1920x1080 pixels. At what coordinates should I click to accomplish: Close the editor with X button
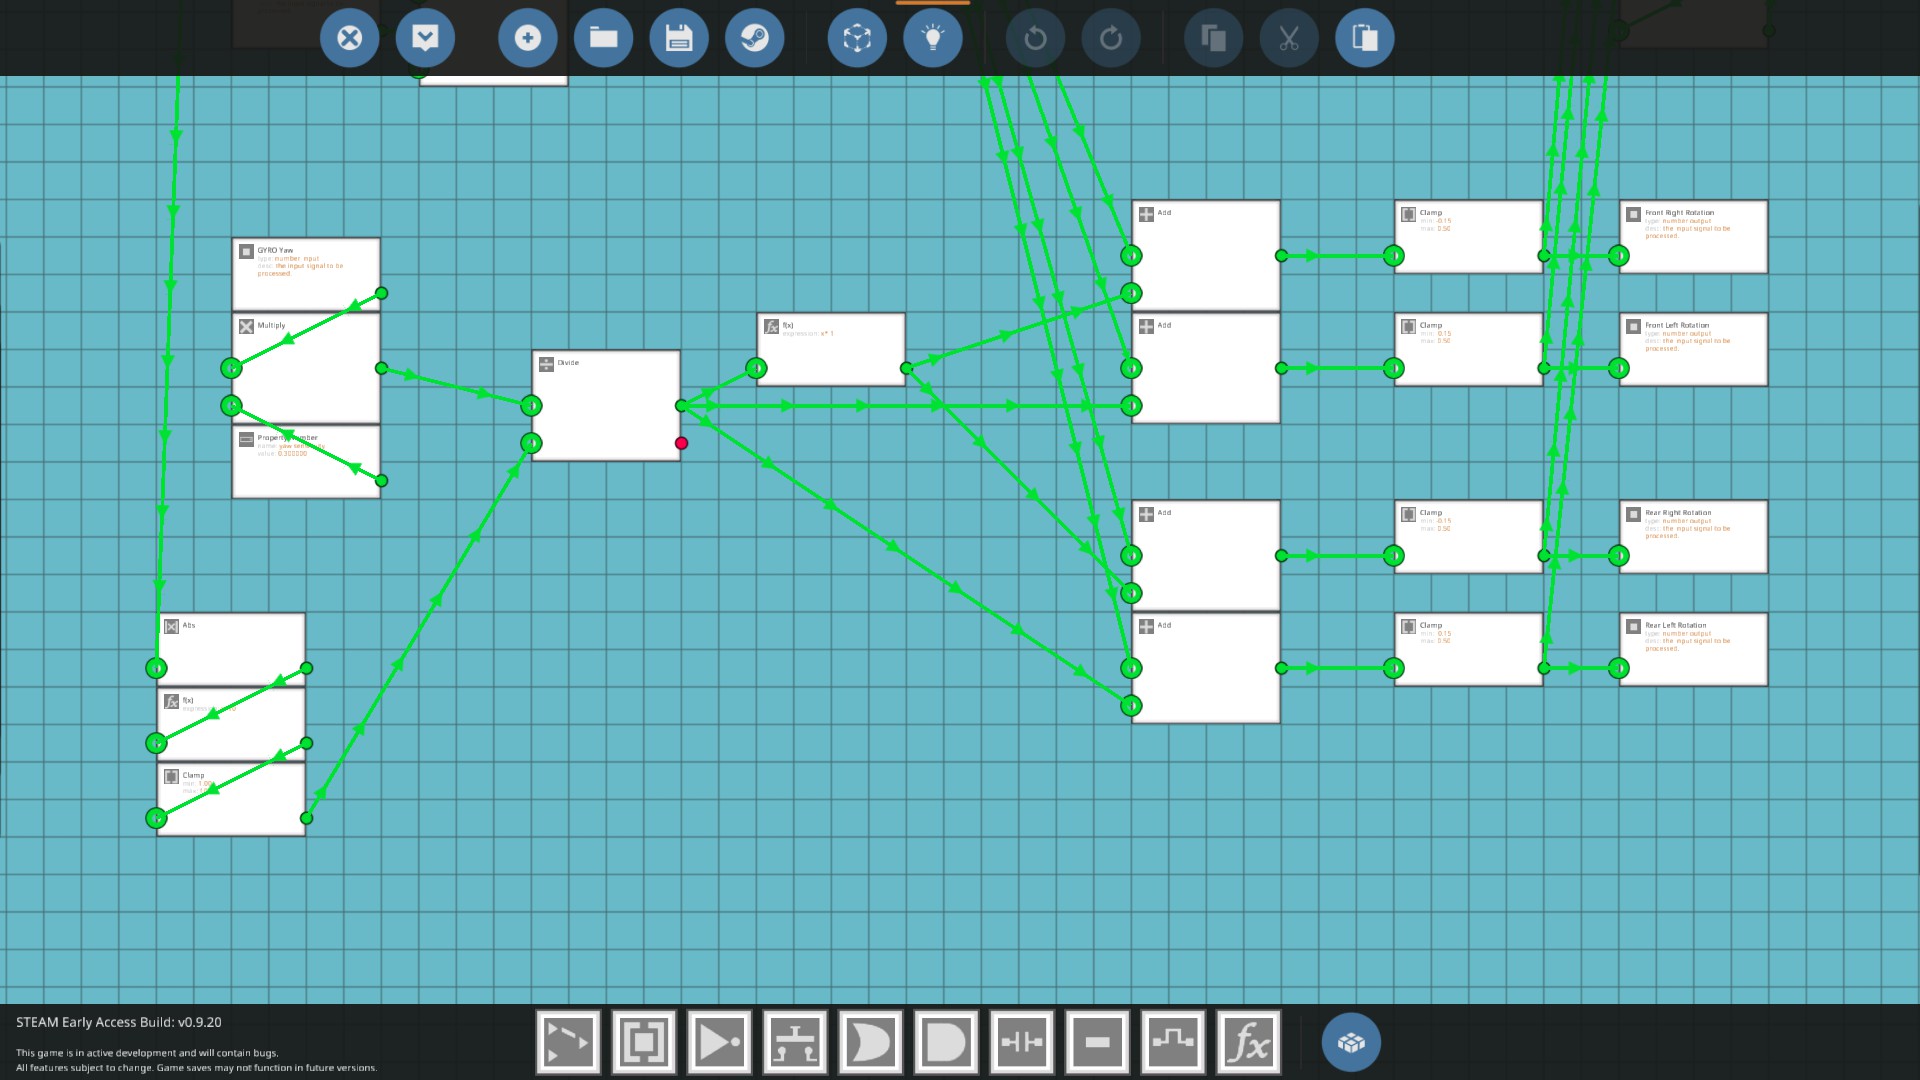(349, 38)
